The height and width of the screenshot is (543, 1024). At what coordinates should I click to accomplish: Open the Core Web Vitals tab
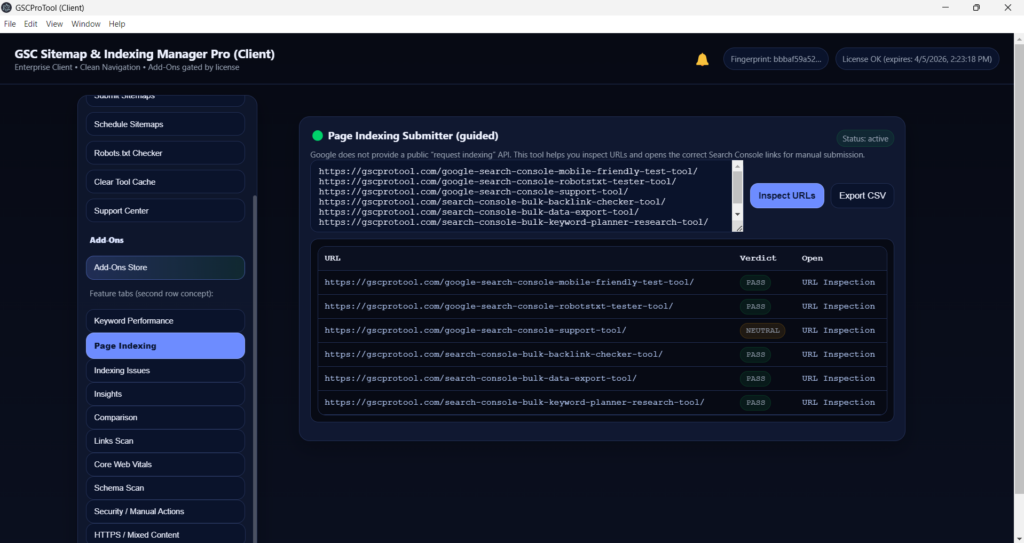click(165, 465)
